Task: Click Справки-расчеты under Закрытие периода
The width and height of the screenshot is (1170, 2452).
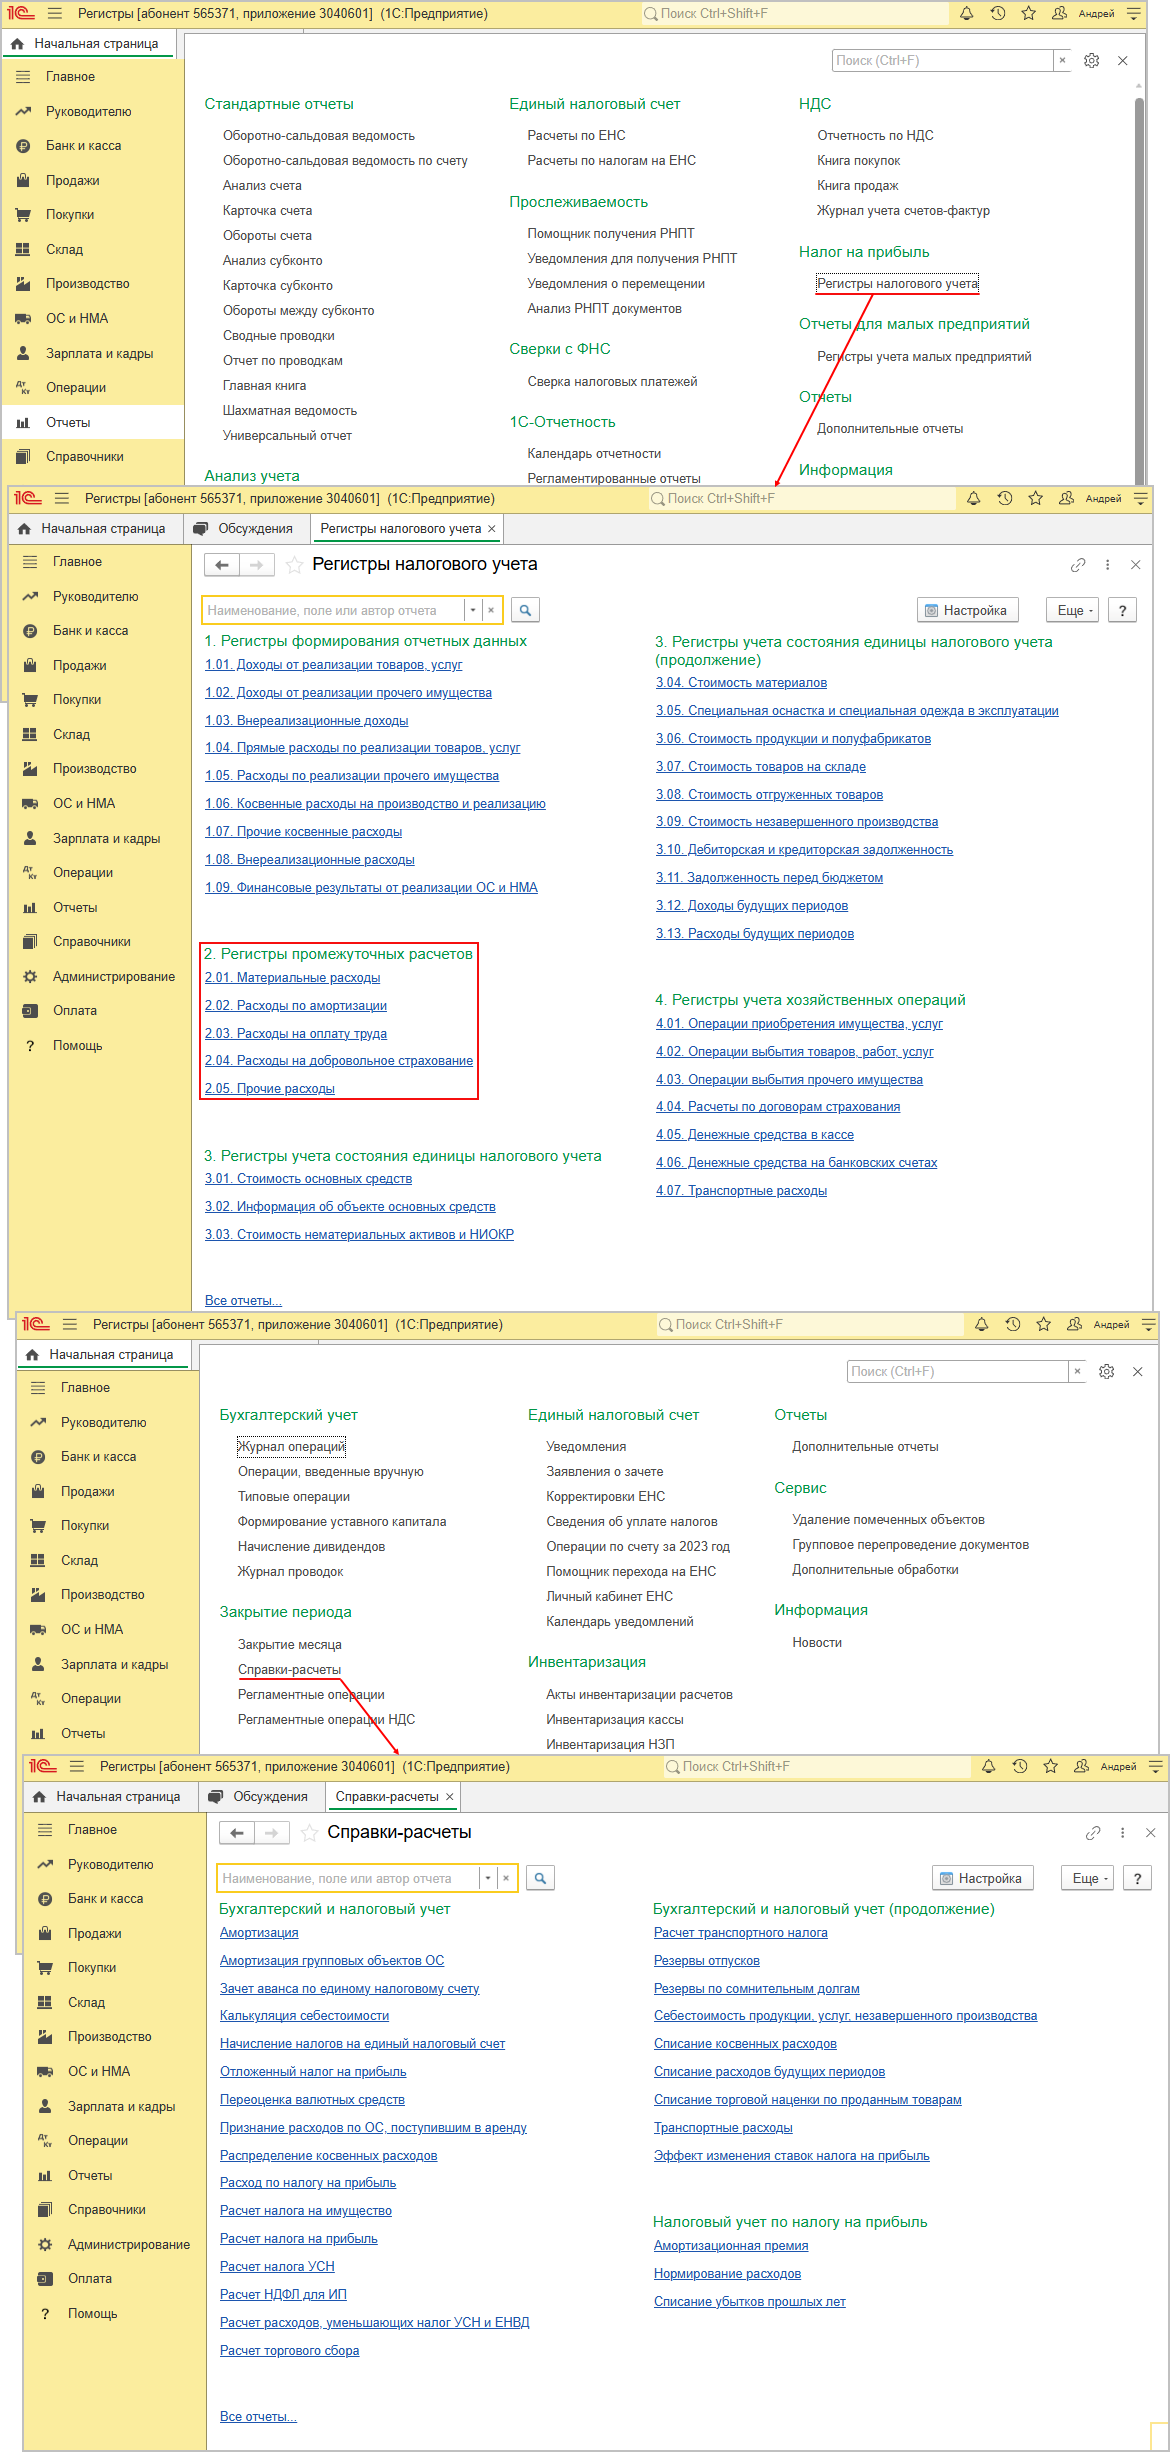Action: (x=289, y=1669)
